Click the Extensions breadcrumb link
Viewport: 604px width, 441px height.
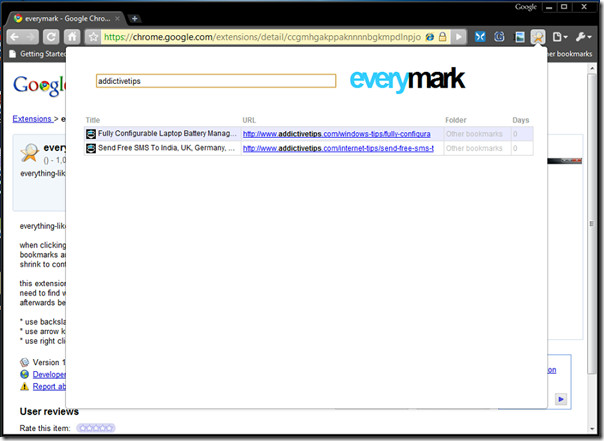[x=32, y=119]
